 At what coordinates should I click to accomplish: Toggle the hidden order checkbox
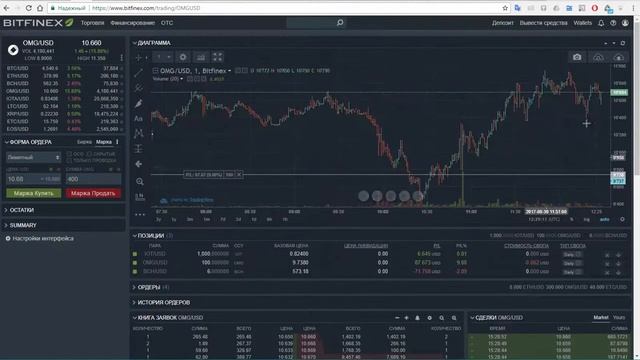(89, 154)
